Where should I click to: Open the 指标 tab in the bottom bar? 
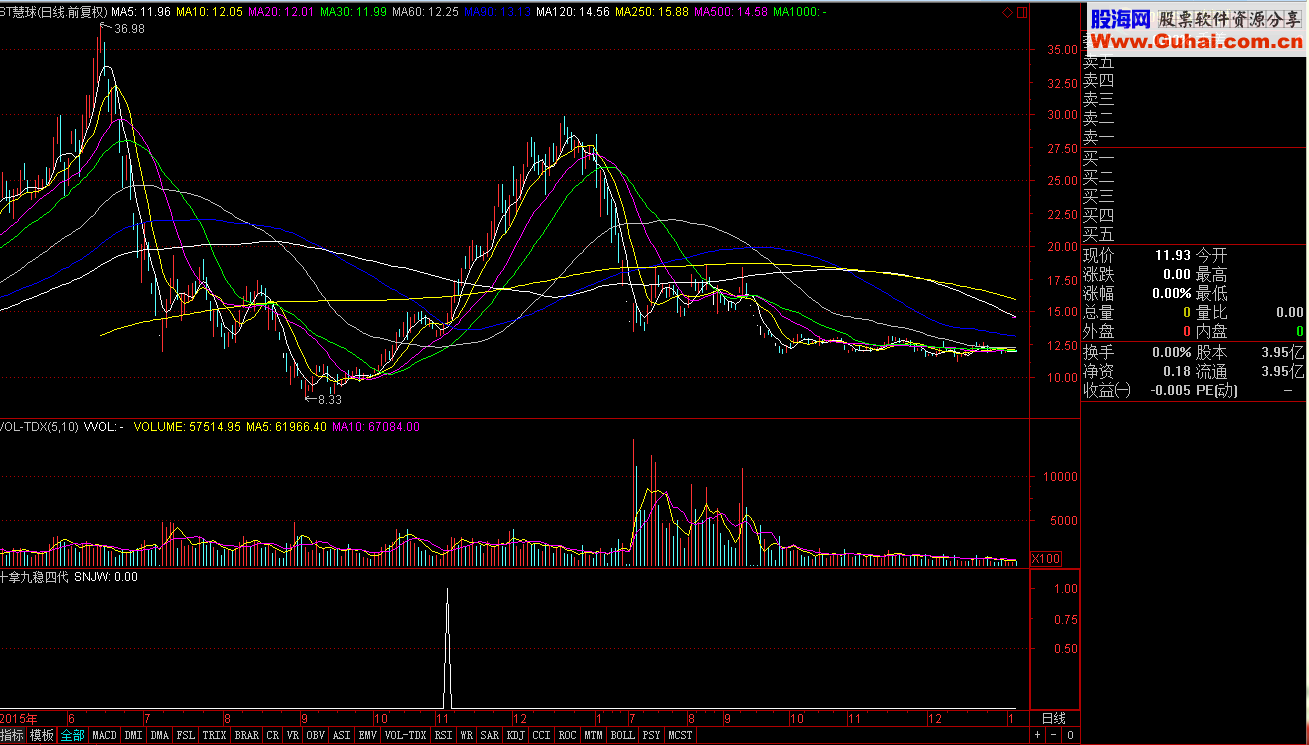point(13,735)
